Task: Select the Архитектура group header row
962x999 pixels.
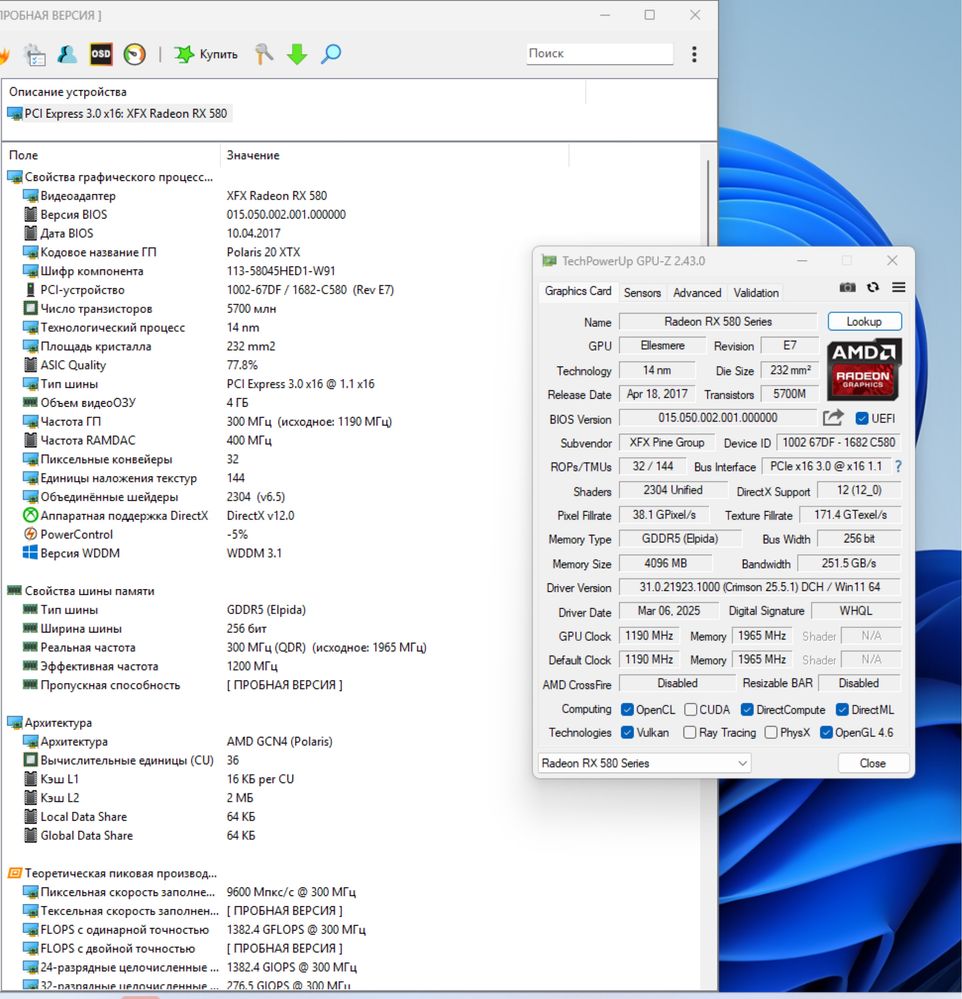Action: click(x=50, y=722)
